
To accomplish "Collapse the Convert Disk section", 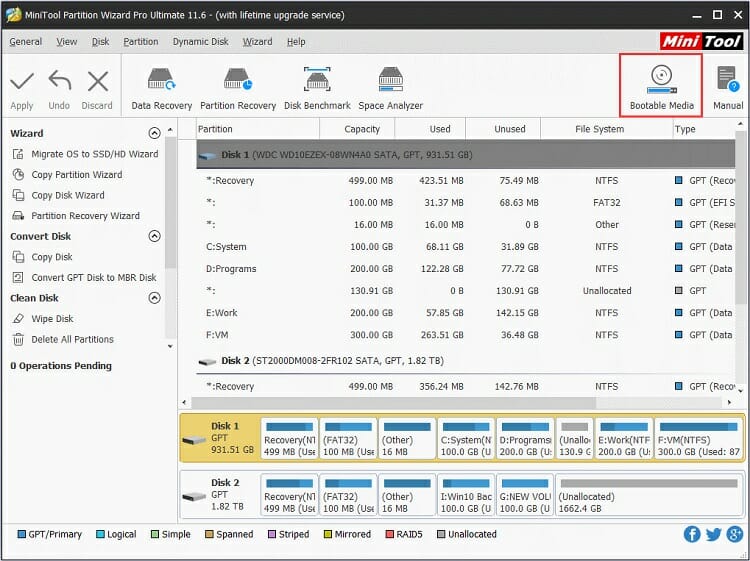I will [154, 237].
